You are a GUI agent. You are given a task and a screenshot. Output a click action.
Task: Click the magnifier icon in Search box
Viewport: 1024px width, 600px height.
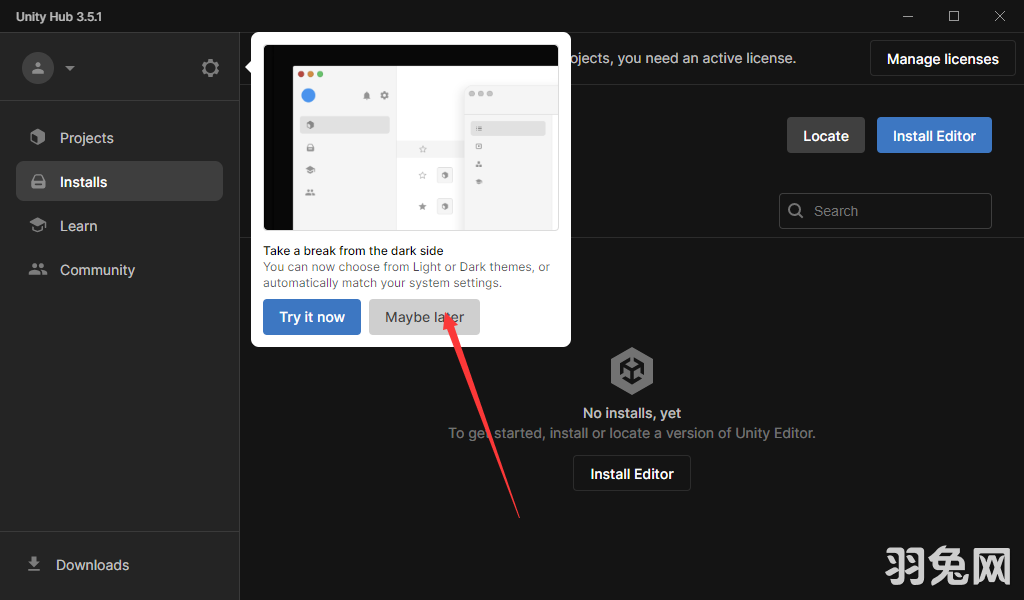pyautogui.click(x=796, y=211)
